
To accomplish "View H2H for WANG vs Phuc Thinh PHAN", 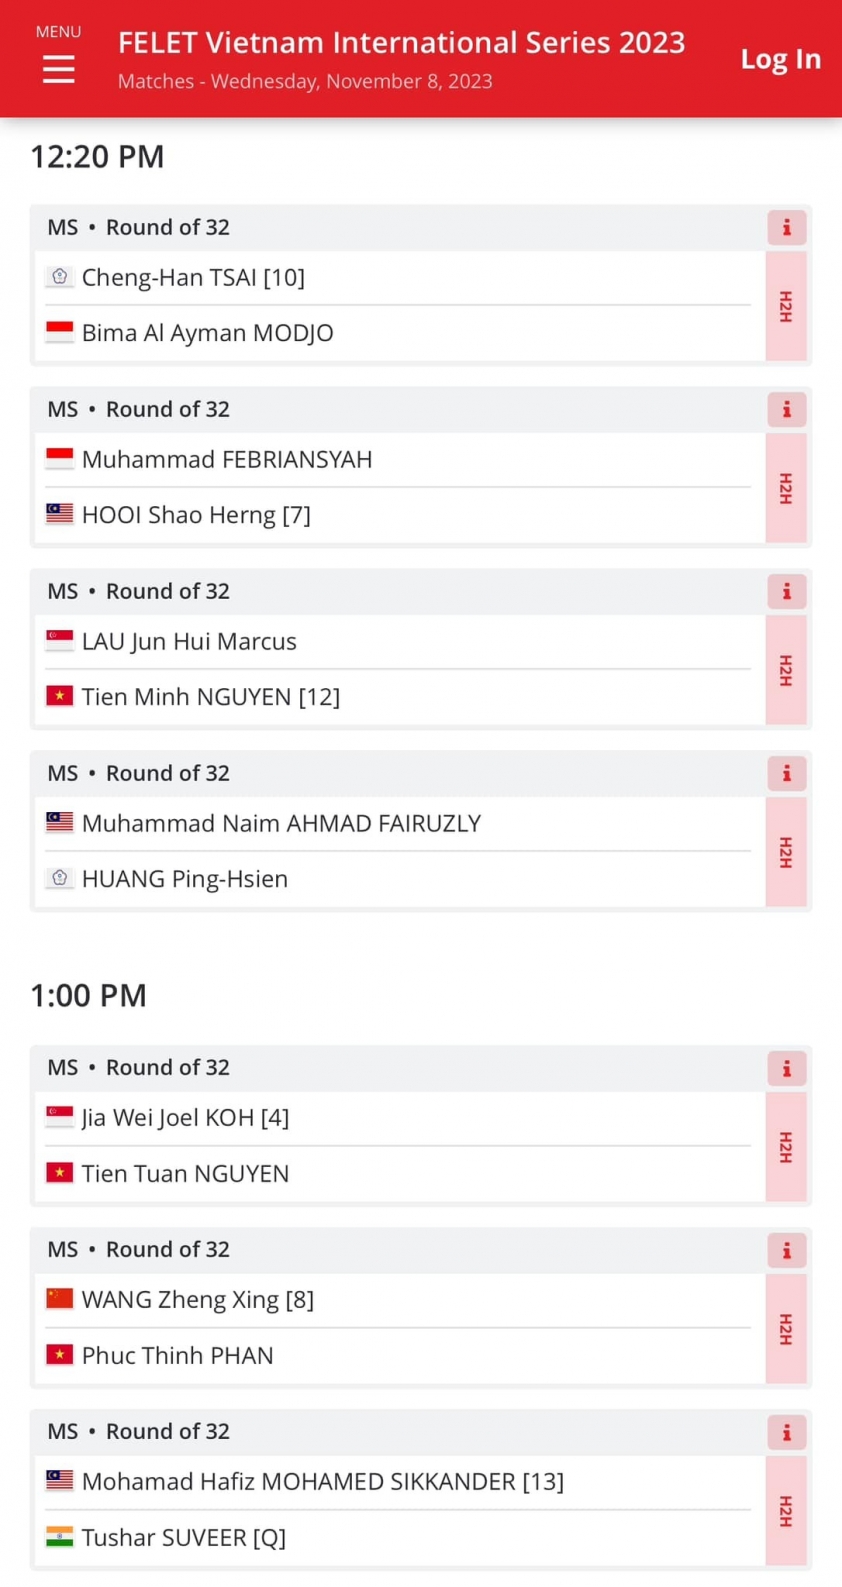I will click(786, 1329).
